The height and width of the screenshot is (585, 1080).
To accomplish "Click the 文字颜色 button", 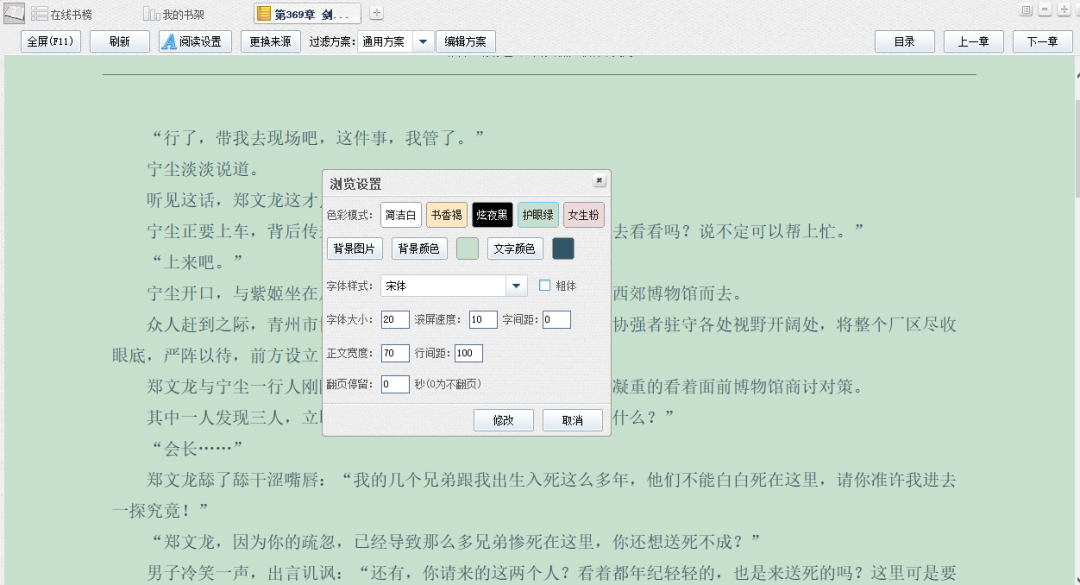I will click(x=515, y=249).
